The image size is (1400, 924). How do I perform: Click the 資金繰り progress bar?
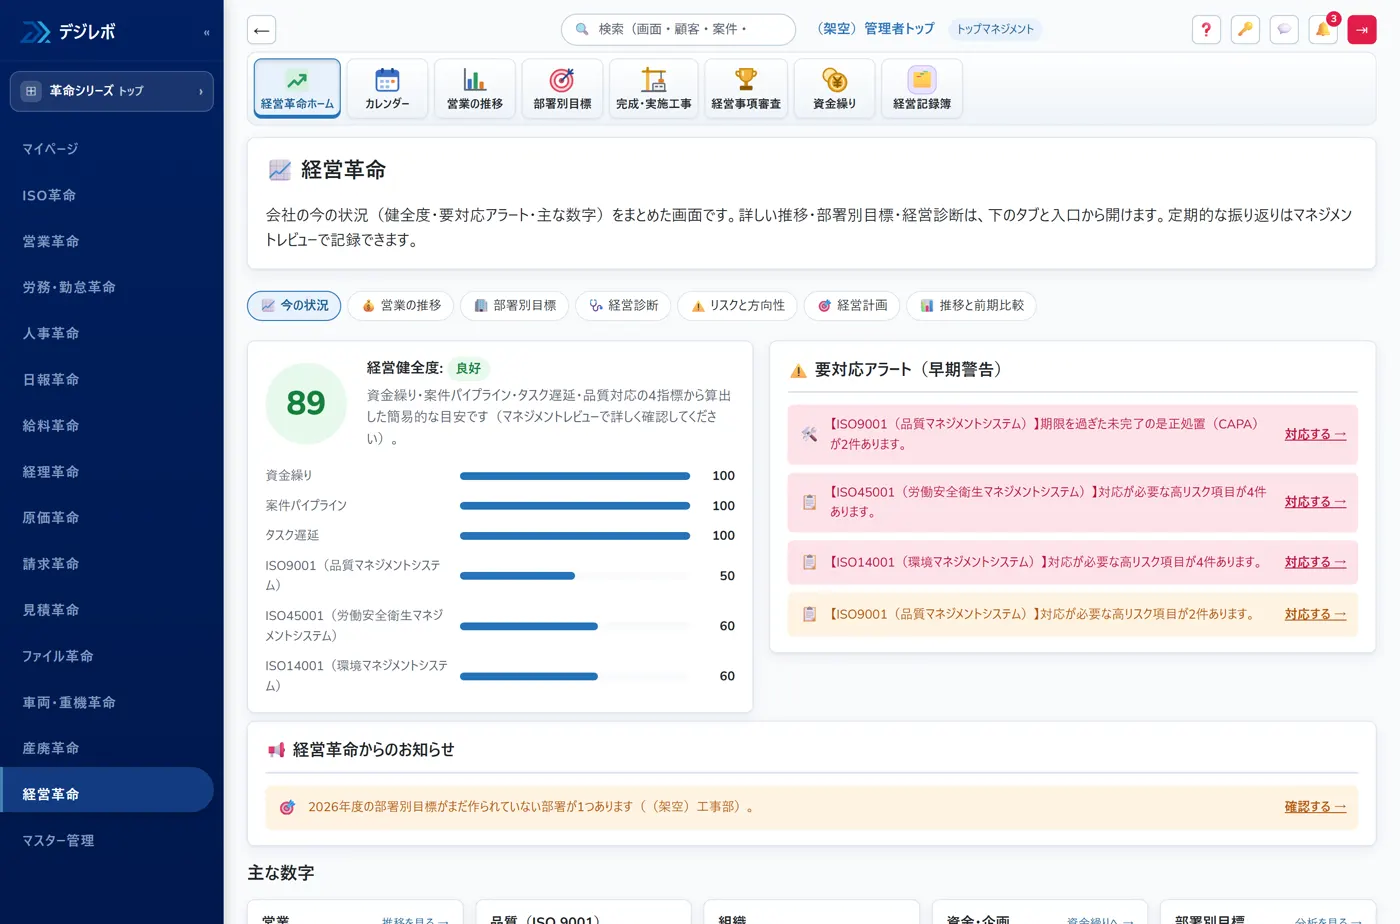575,476
